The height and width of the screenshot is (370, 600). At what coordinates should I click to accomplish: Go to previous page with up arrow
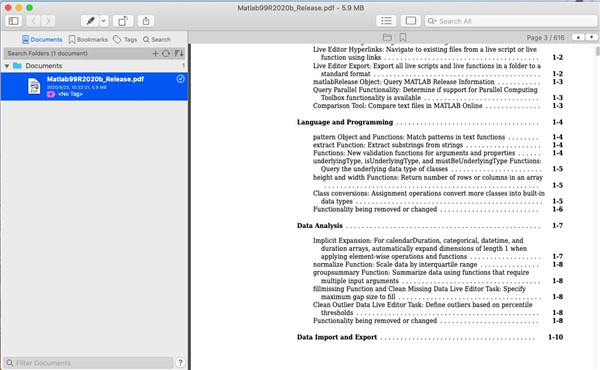click(x=578, y=37)
